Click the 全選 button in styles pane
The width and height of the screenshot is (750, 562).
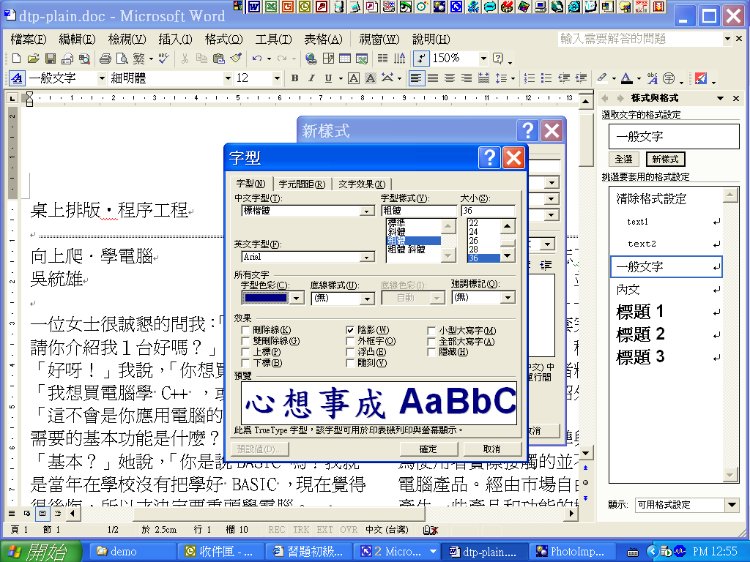point(624,159)
